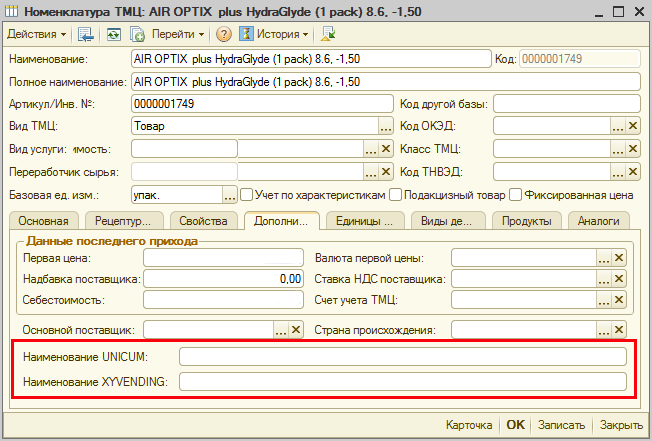Clear the Основной поставщик field with X
652x441 pixels.
click(297, 330)
